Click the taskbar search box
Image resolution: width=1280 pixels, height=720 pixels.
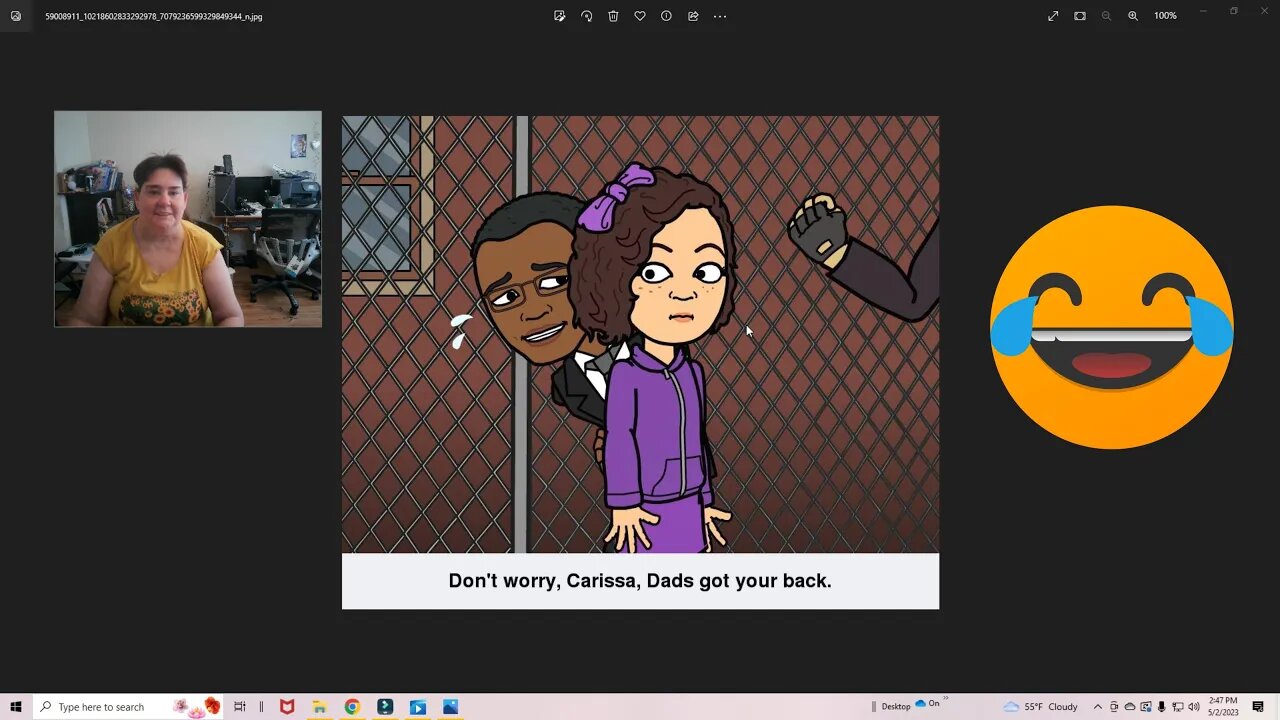pos(128,707)
